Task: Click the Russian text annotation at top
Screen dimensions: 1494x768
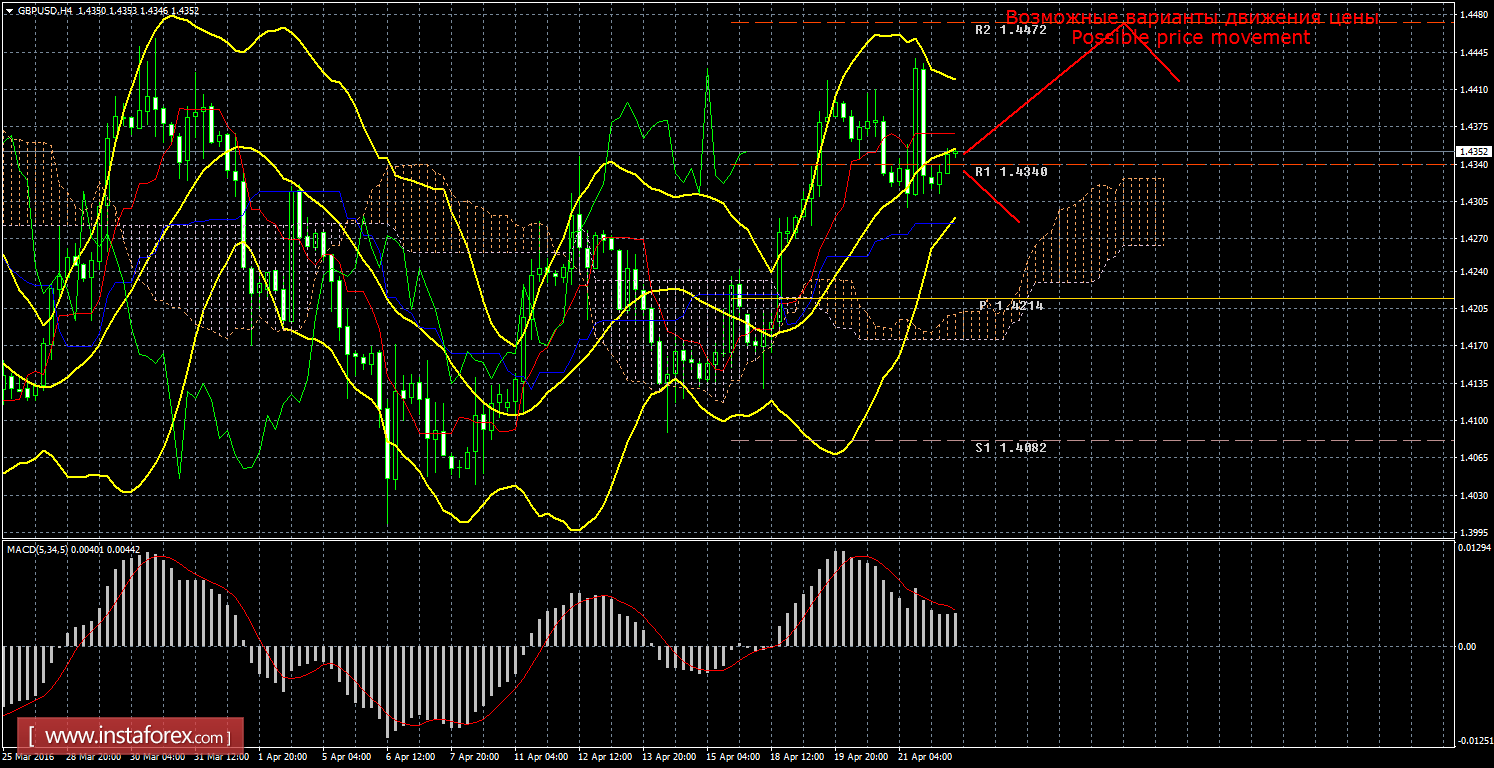Action: [1192, 18]
